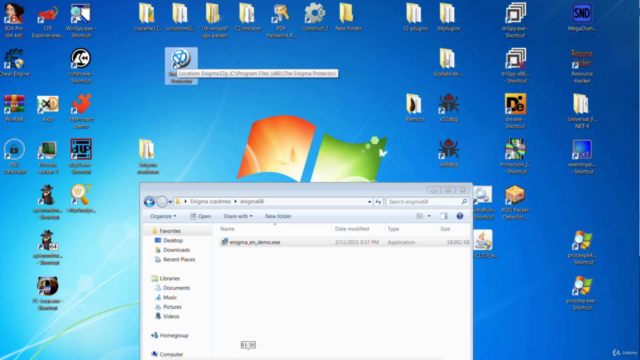Launch WinRAR from the desktop
This screenshot has width=640, height=360.
(14, 108)
